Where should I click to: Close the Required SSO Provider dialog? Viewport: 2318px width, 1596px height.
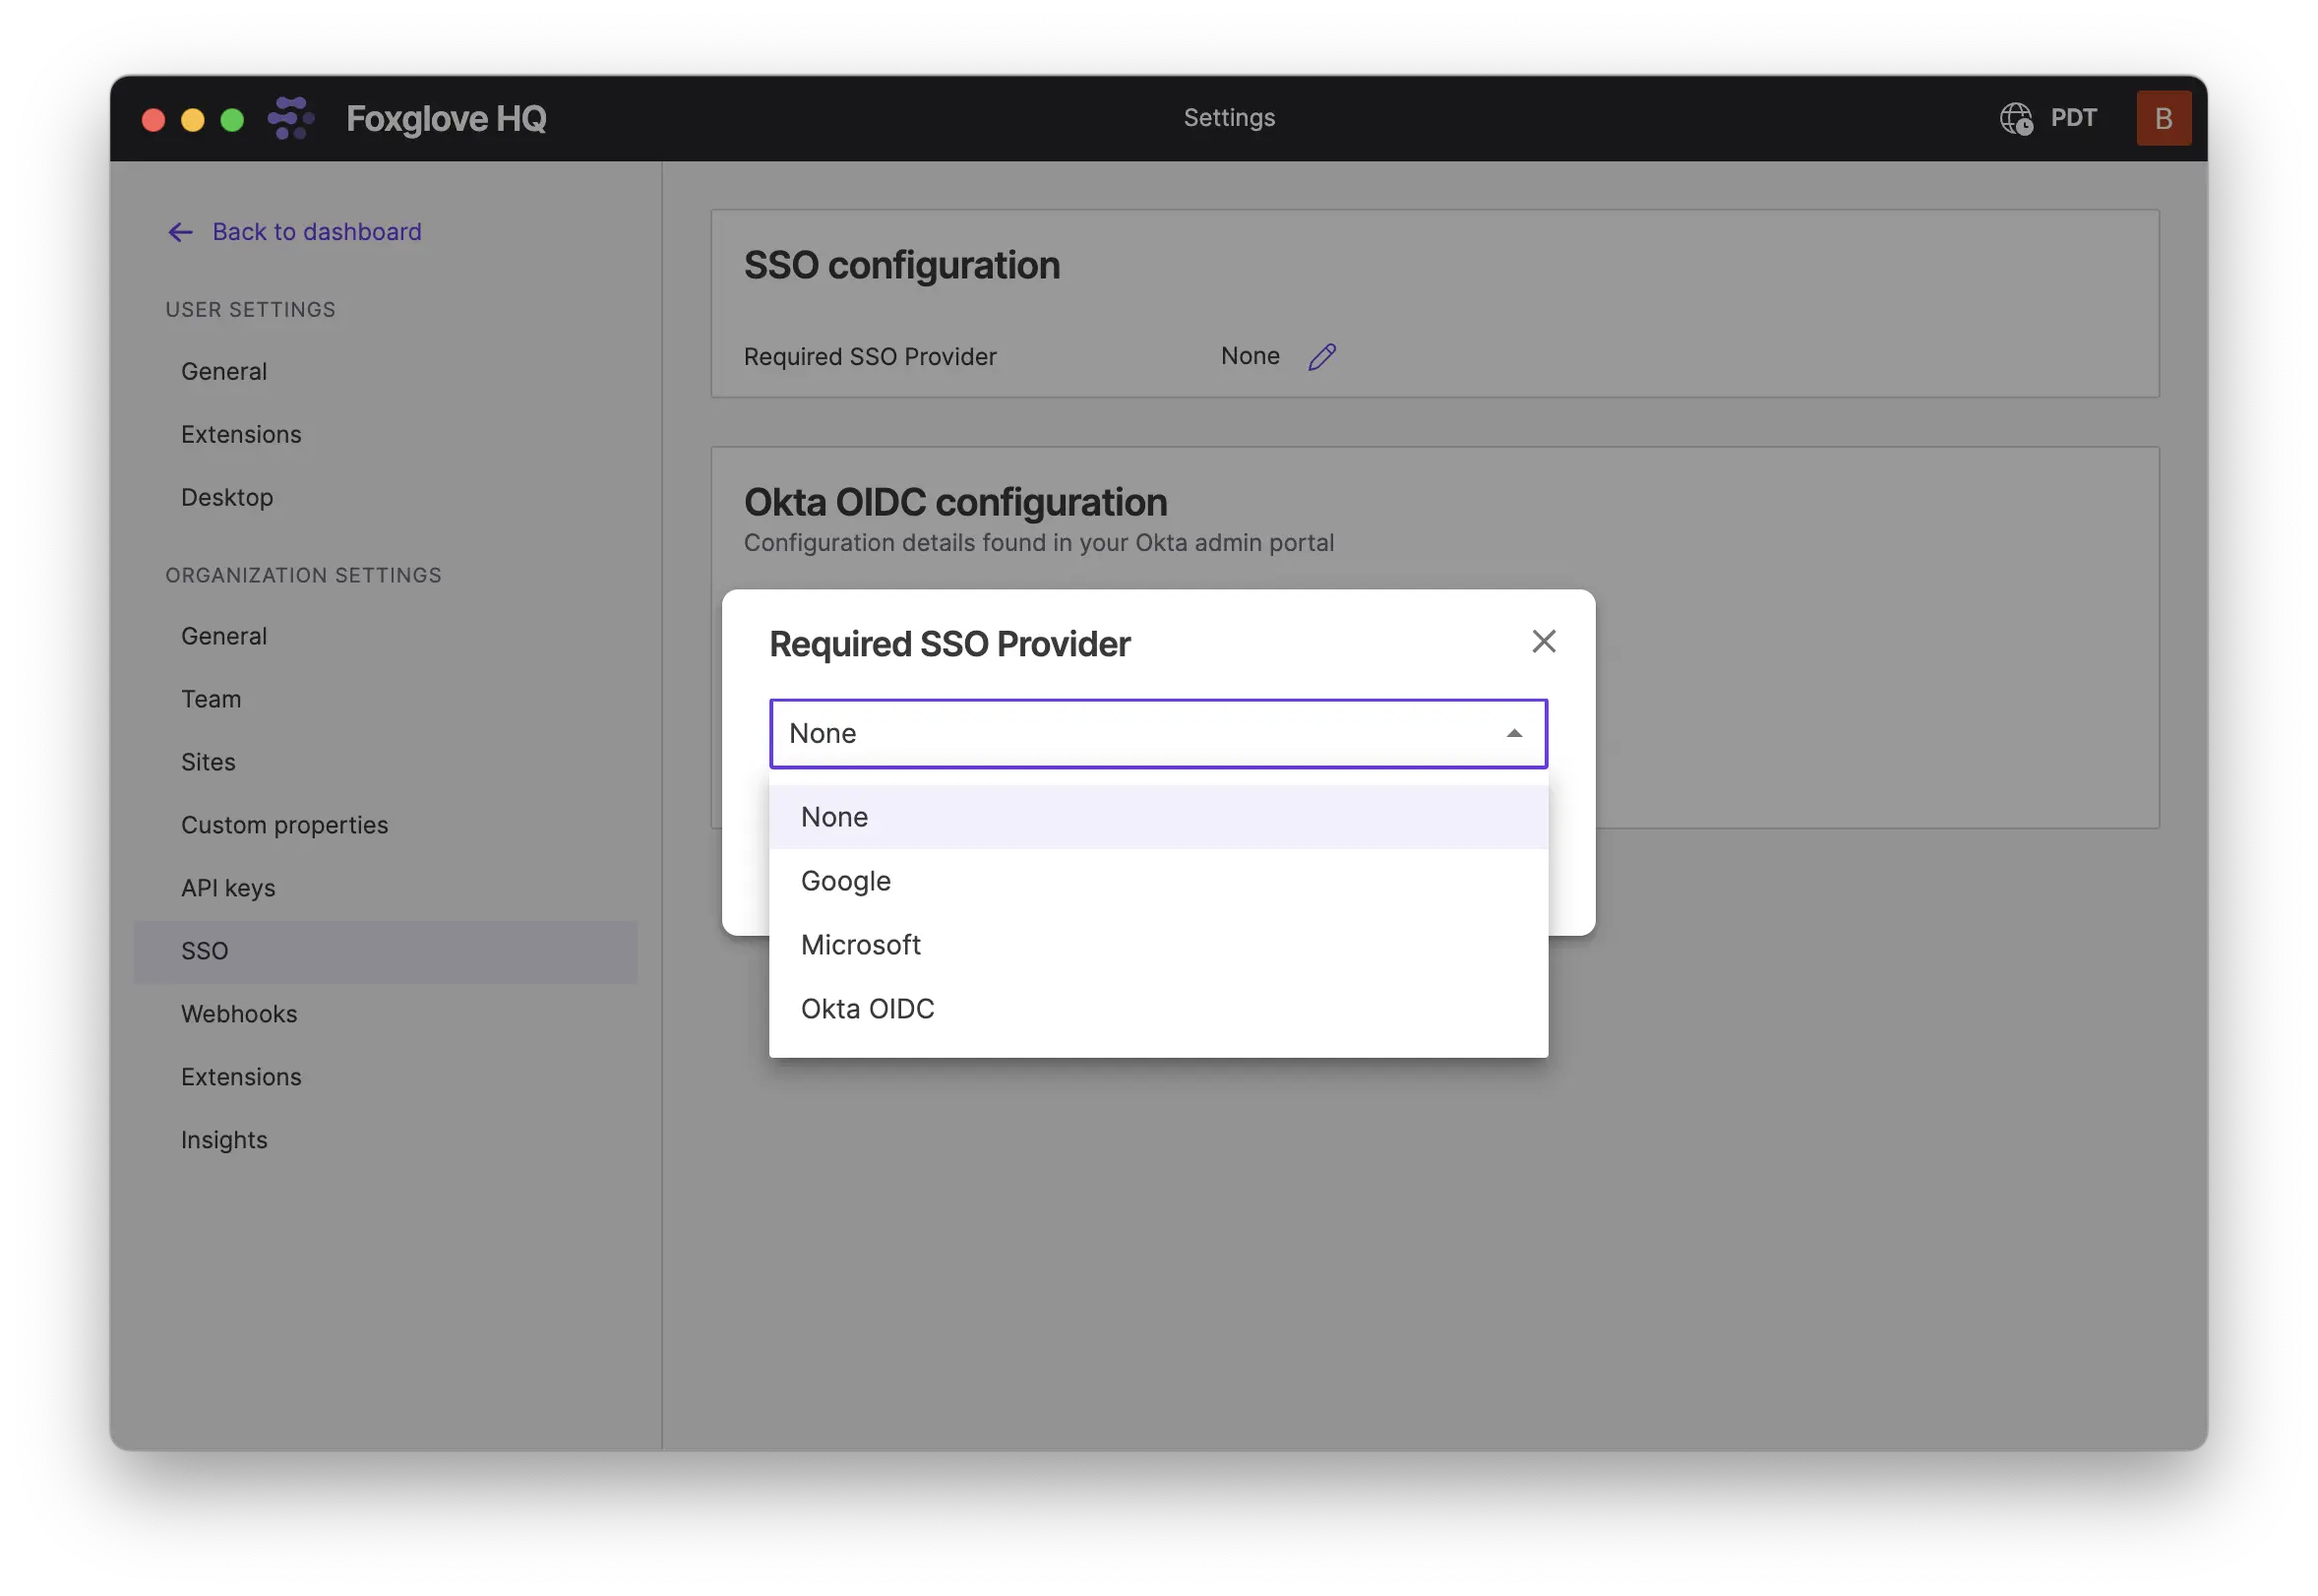1543,642
